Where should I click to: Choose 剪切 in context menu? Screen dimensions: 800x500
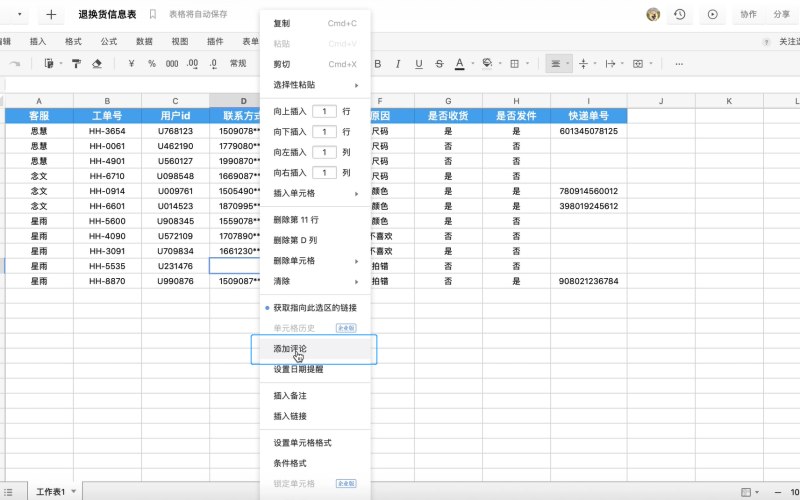click(315, 64)
